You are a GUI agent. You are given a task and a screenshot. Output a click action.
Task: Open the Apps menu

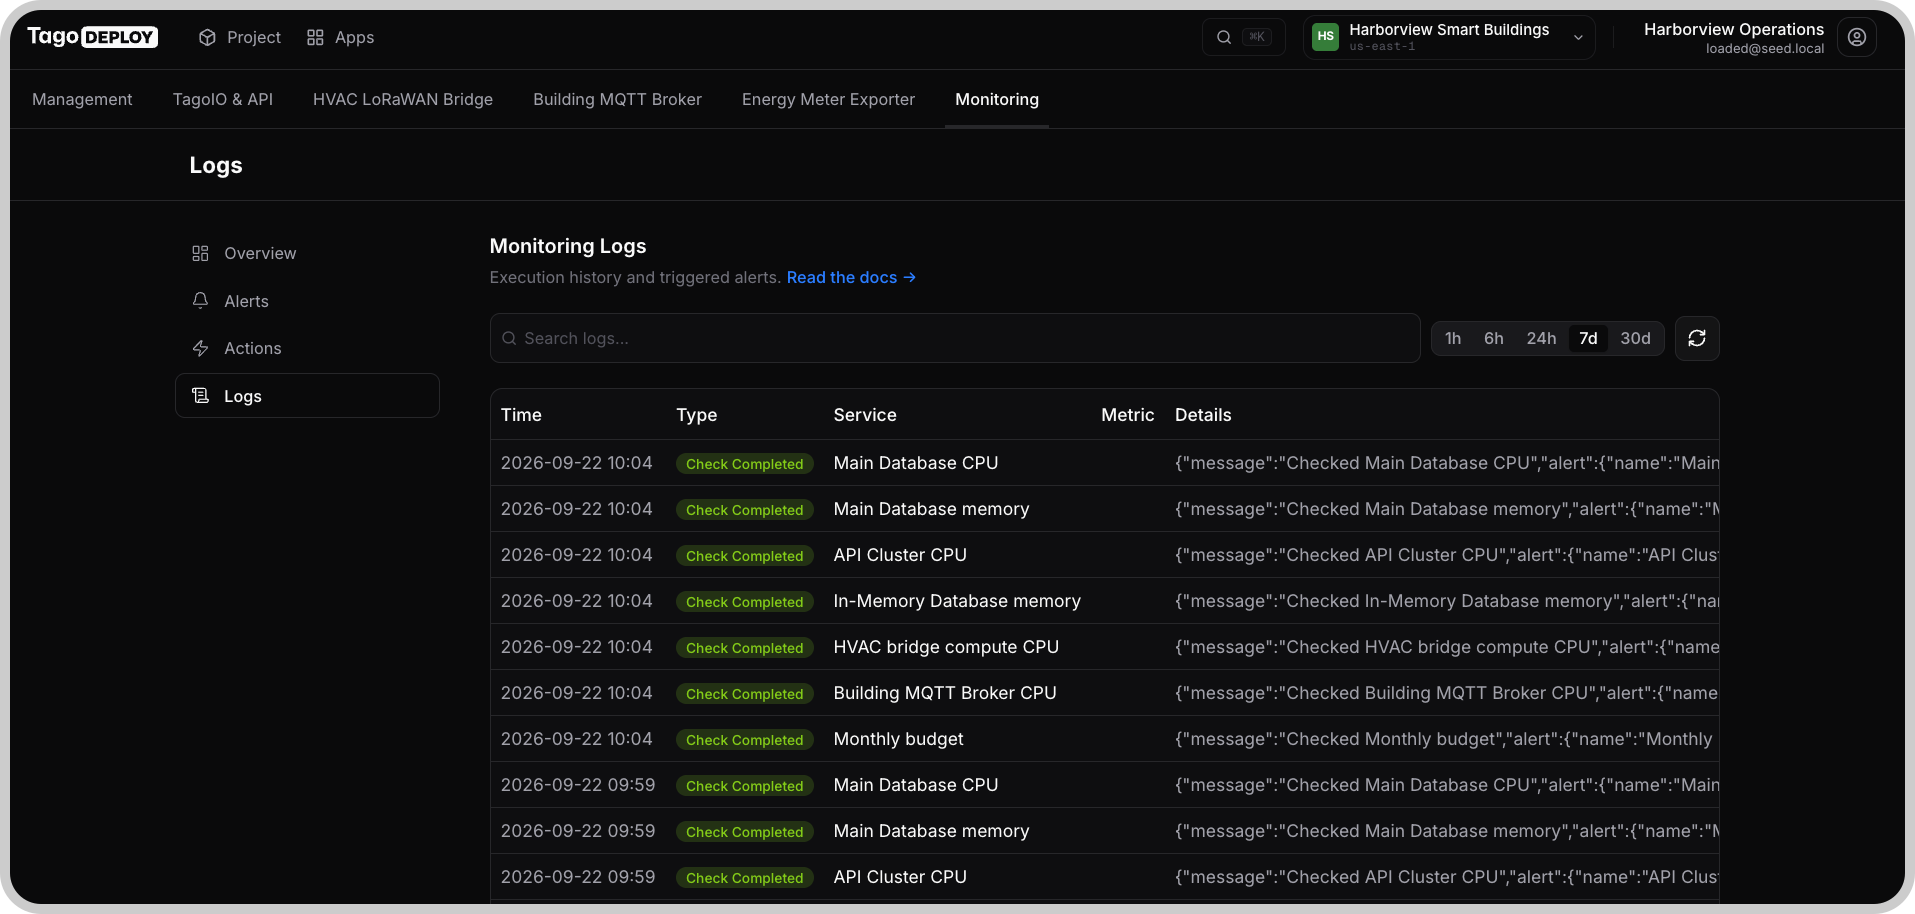pos(341,37)
